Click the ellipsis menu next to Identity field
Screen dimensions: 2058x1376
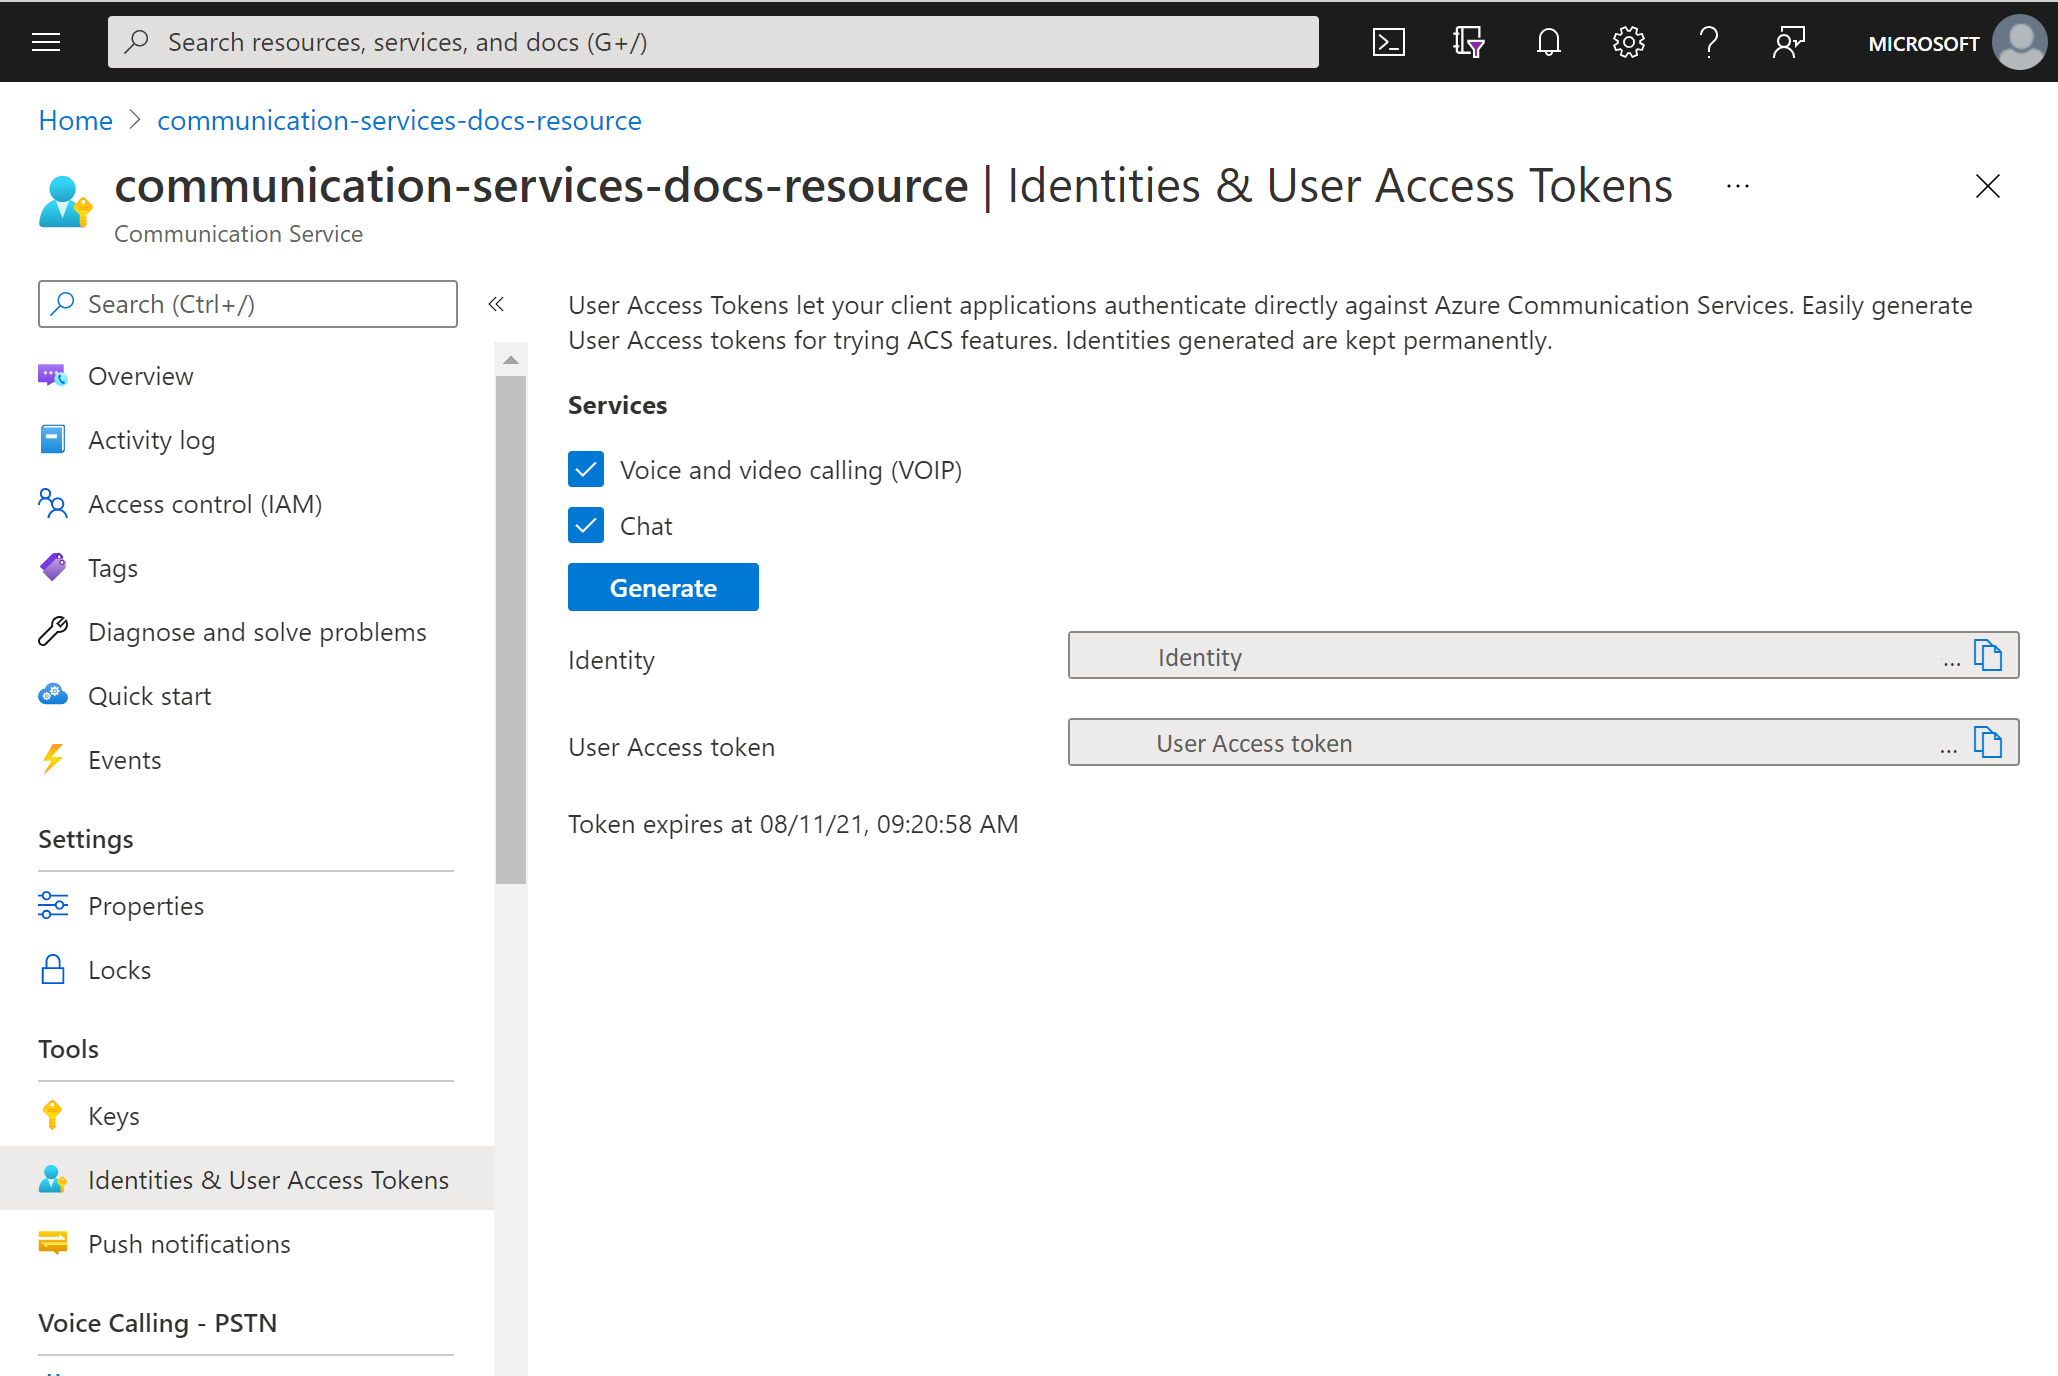(x=1950, y=659)
